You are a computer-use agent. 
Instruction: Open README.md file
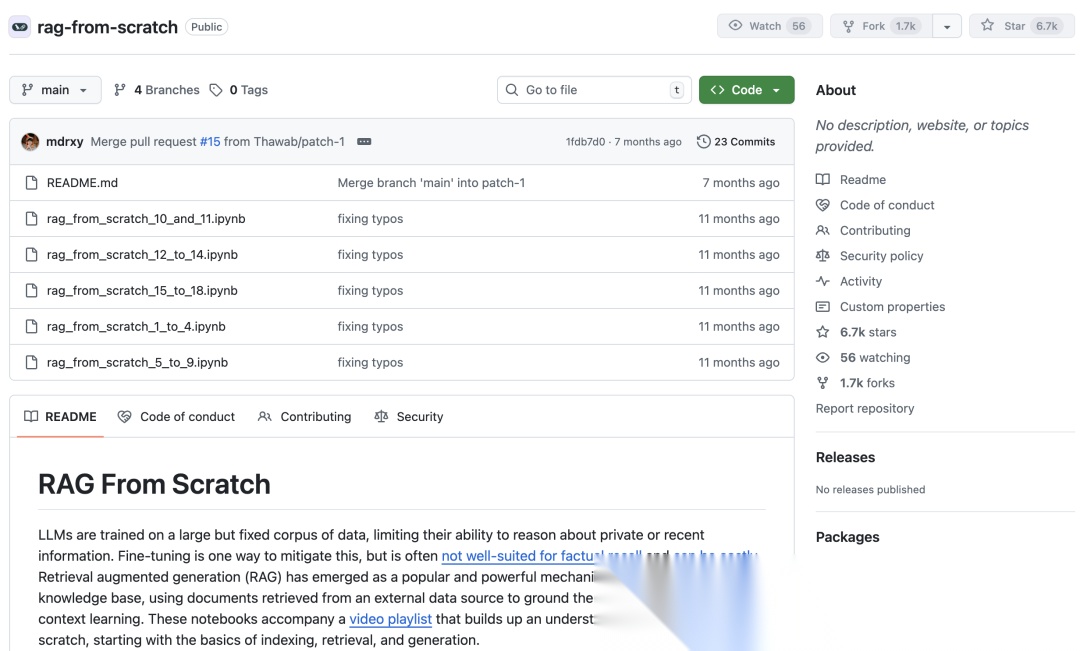82,183
